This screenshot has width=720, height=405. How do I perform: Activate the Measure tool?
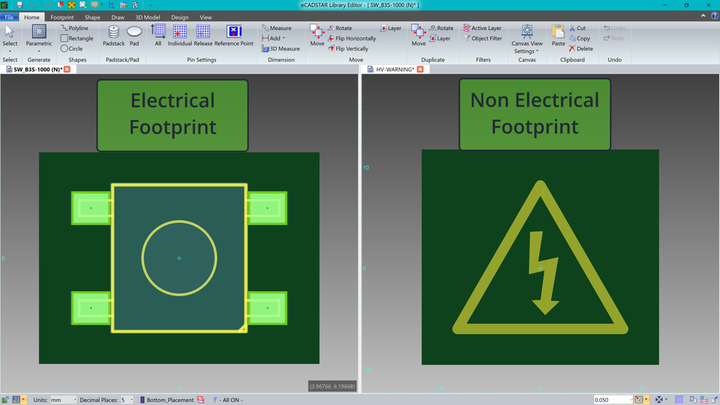tap(276, 28)
